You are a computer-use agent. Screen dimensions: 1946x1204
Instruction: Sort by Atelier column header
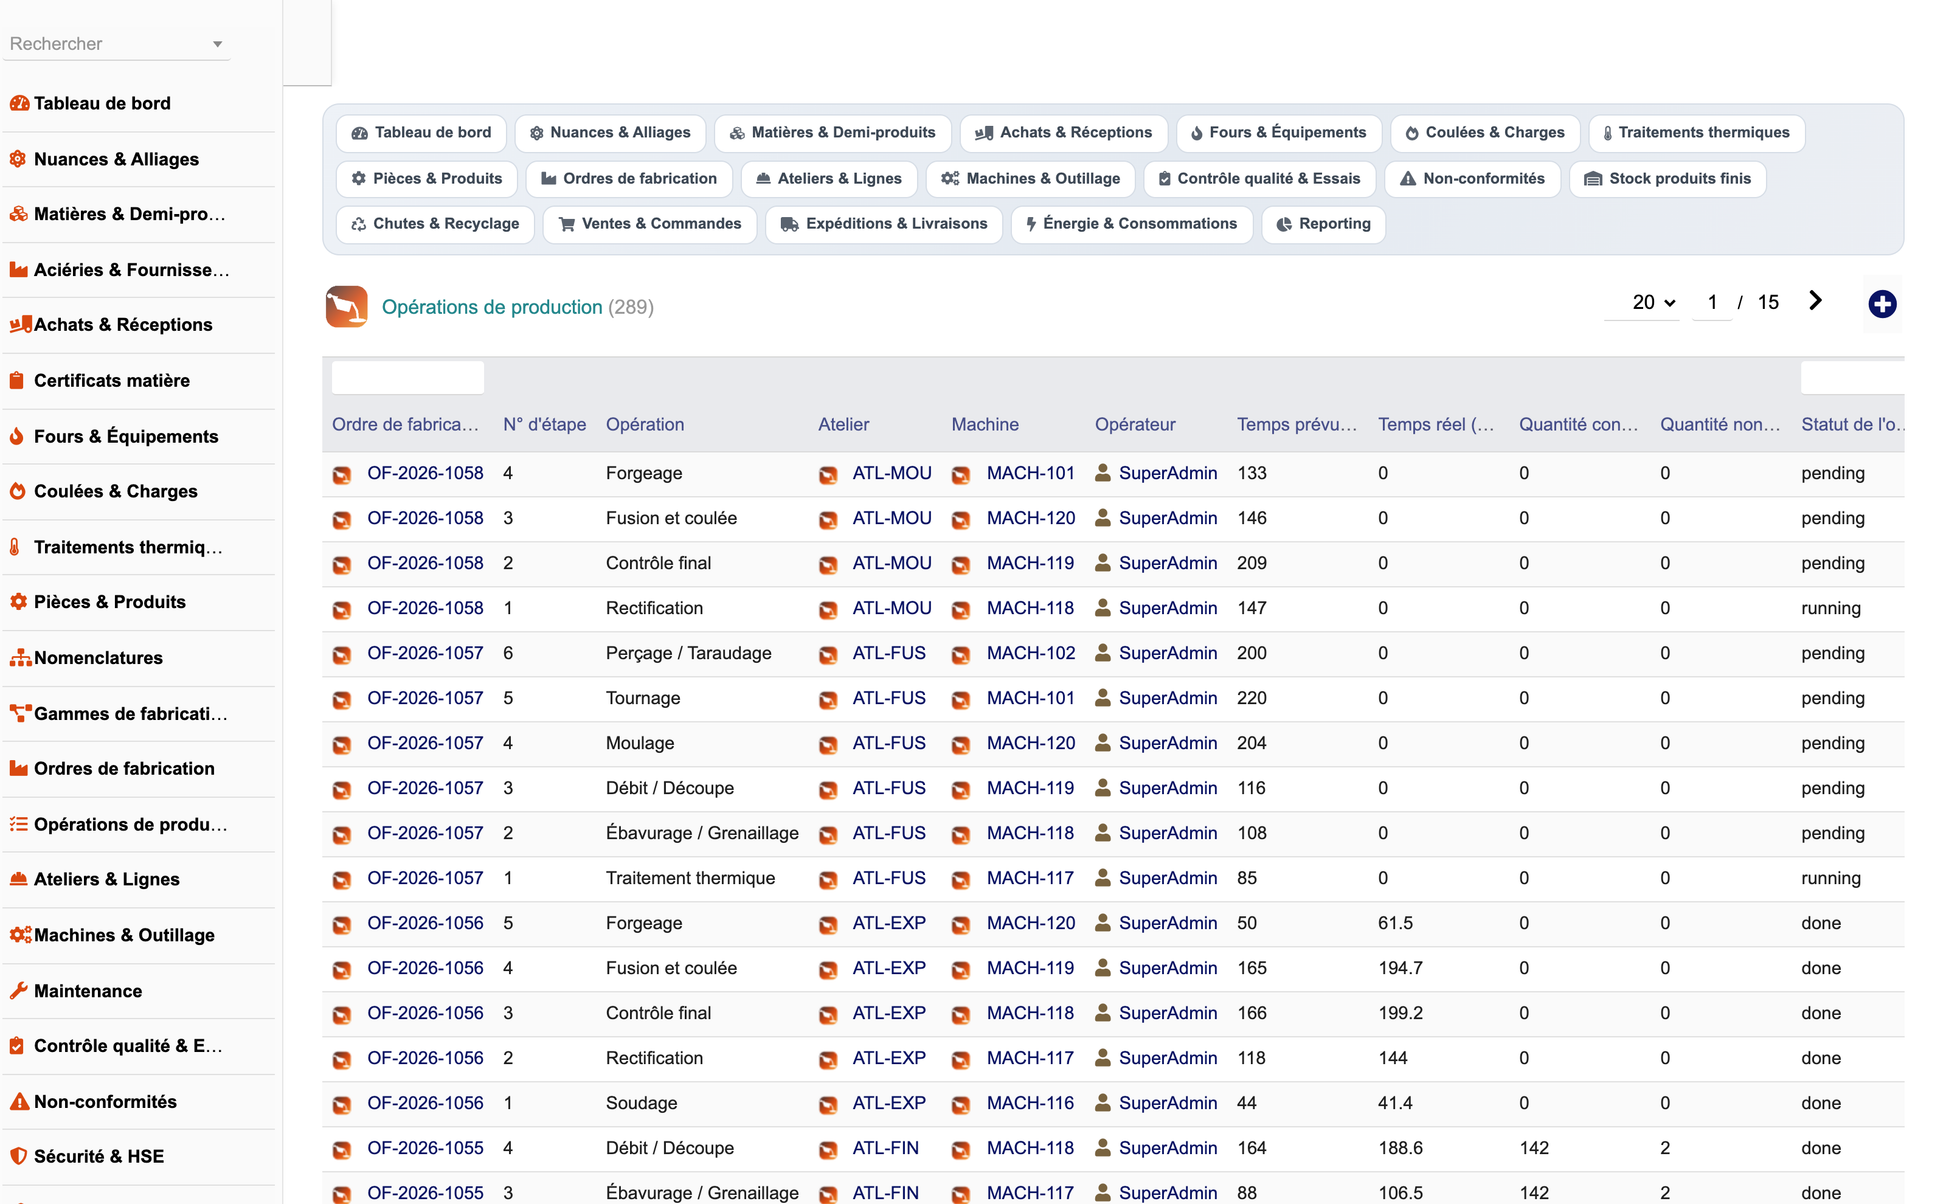(844, 424)
